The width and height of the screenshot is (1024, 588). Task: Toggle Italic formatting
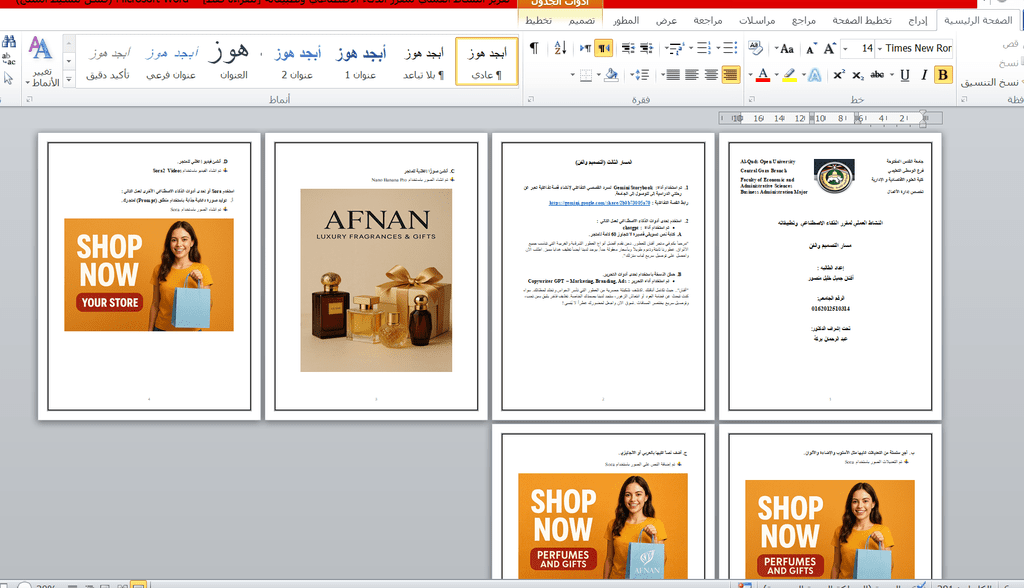(x=925, y=75)
